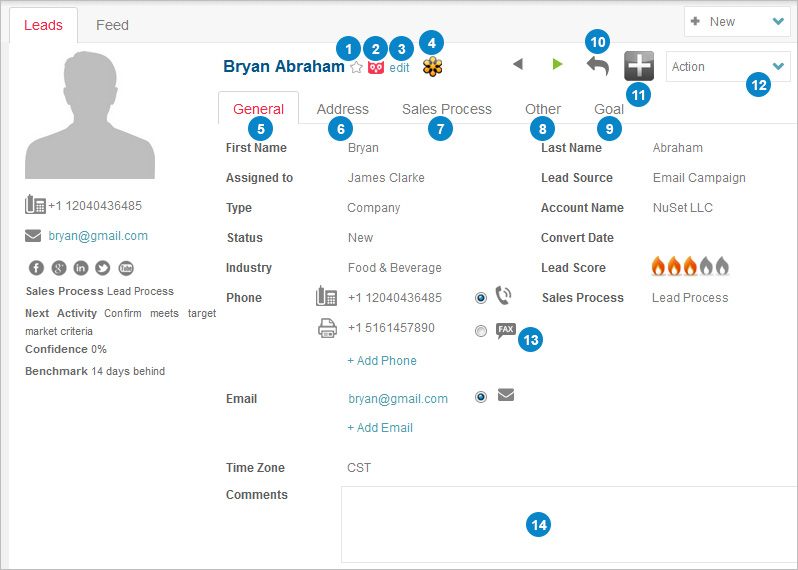Image resolution: width=798 pixels, height=570 pixels.
Task: Click bryan@gmail.com link in Email row
Action: point(398,399)
